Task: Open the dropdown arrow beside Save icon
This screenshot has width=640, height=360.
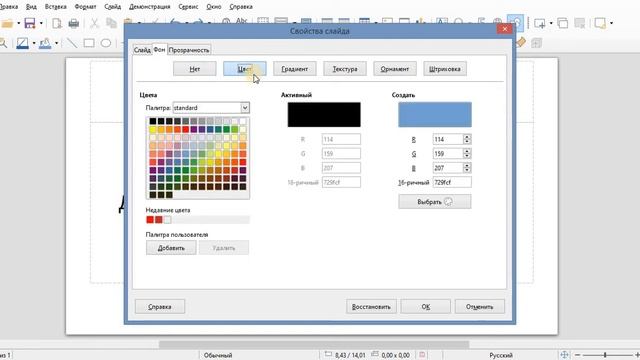Action: coord(41,23)
